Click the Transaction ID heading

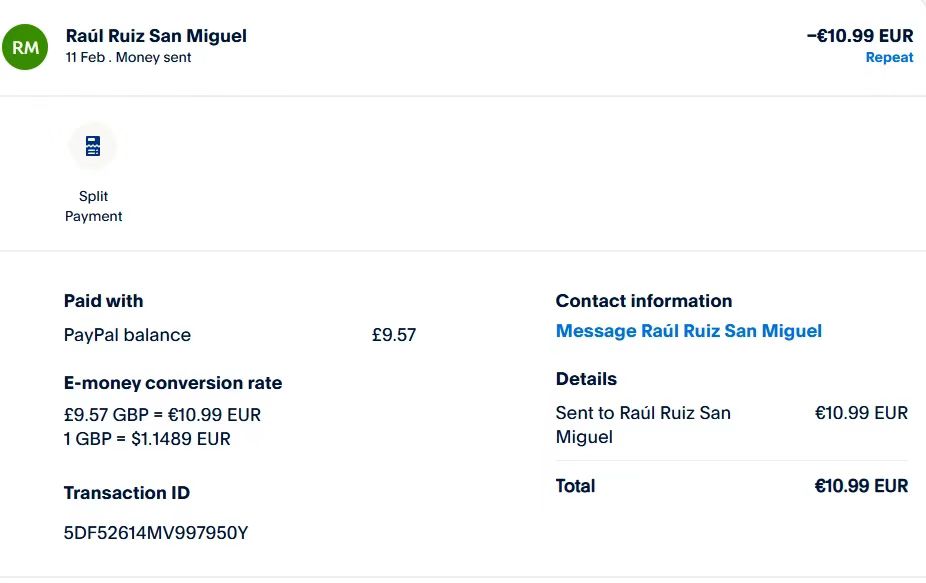(x=126, y=493)
